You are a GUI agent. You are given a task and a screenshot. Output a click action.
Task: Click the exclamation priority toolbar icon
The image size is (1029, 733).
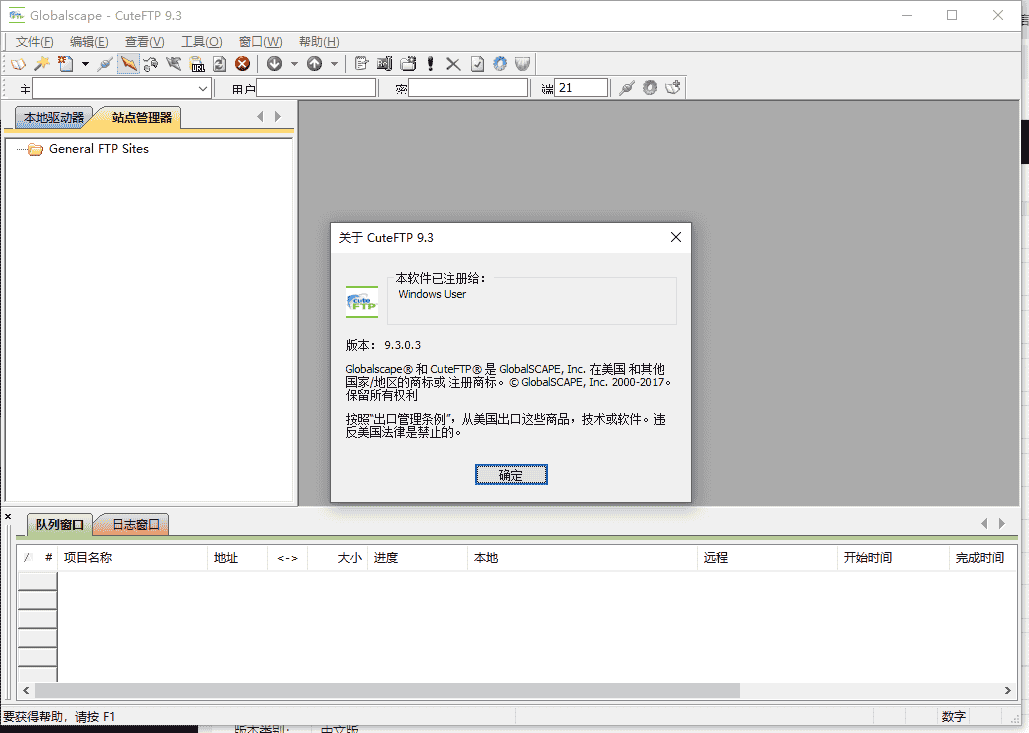429,63
